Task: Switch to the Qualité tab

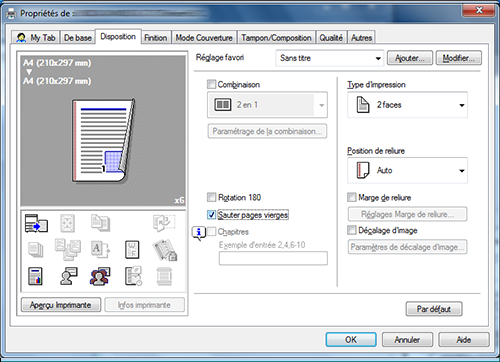Action: (x=331, y=37)
